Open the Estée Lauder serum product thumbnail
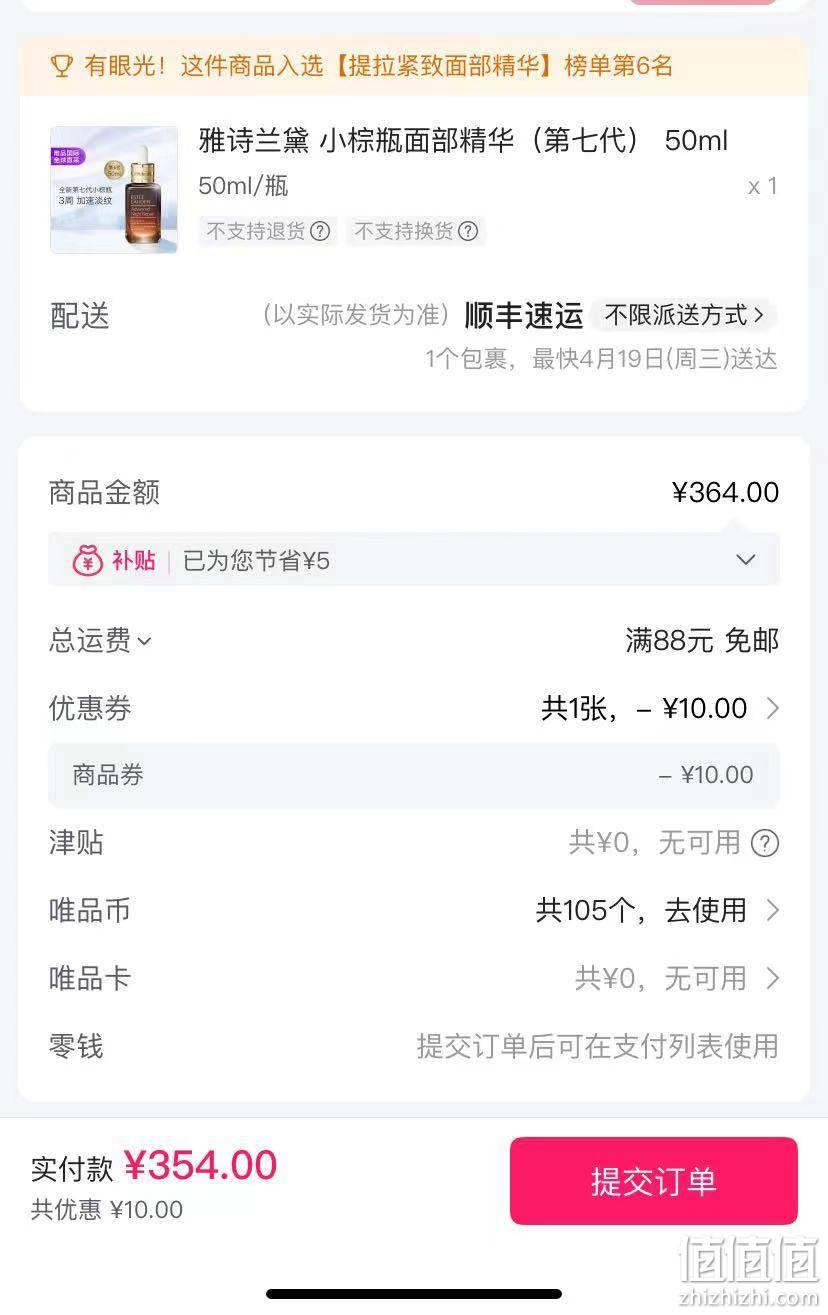 114,190
